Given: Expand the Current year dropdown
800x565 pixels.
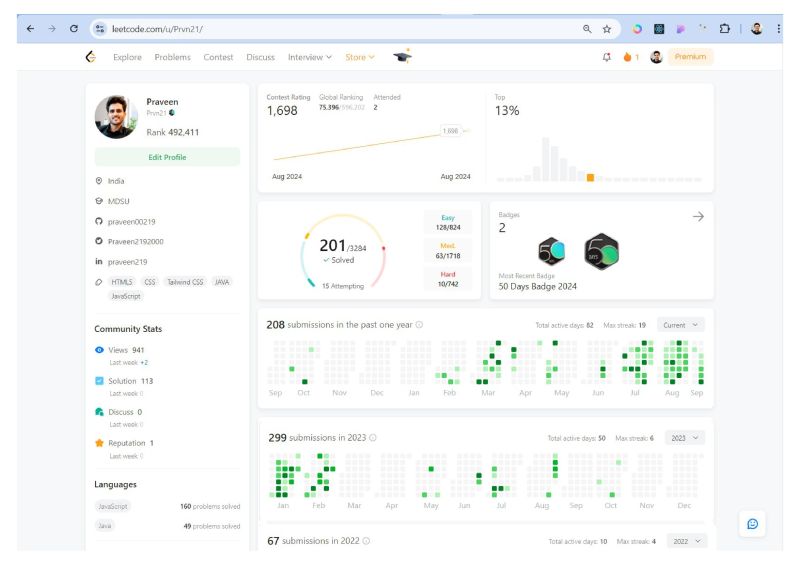Looking at the screenshot, I should (680, 325).
